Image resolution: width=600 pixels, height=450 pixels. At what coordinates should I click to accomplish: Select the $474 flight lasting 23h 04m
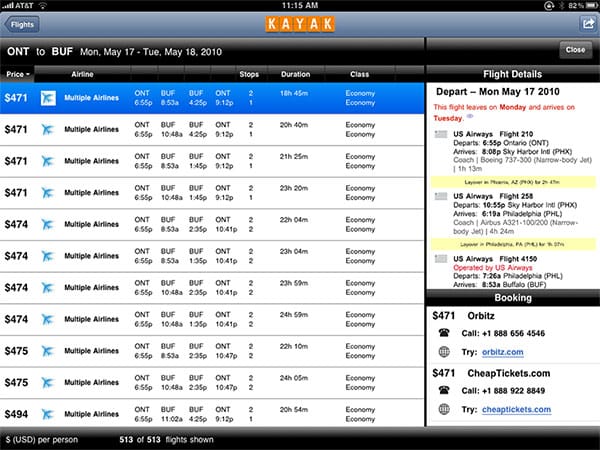click(x=212, y=256)
